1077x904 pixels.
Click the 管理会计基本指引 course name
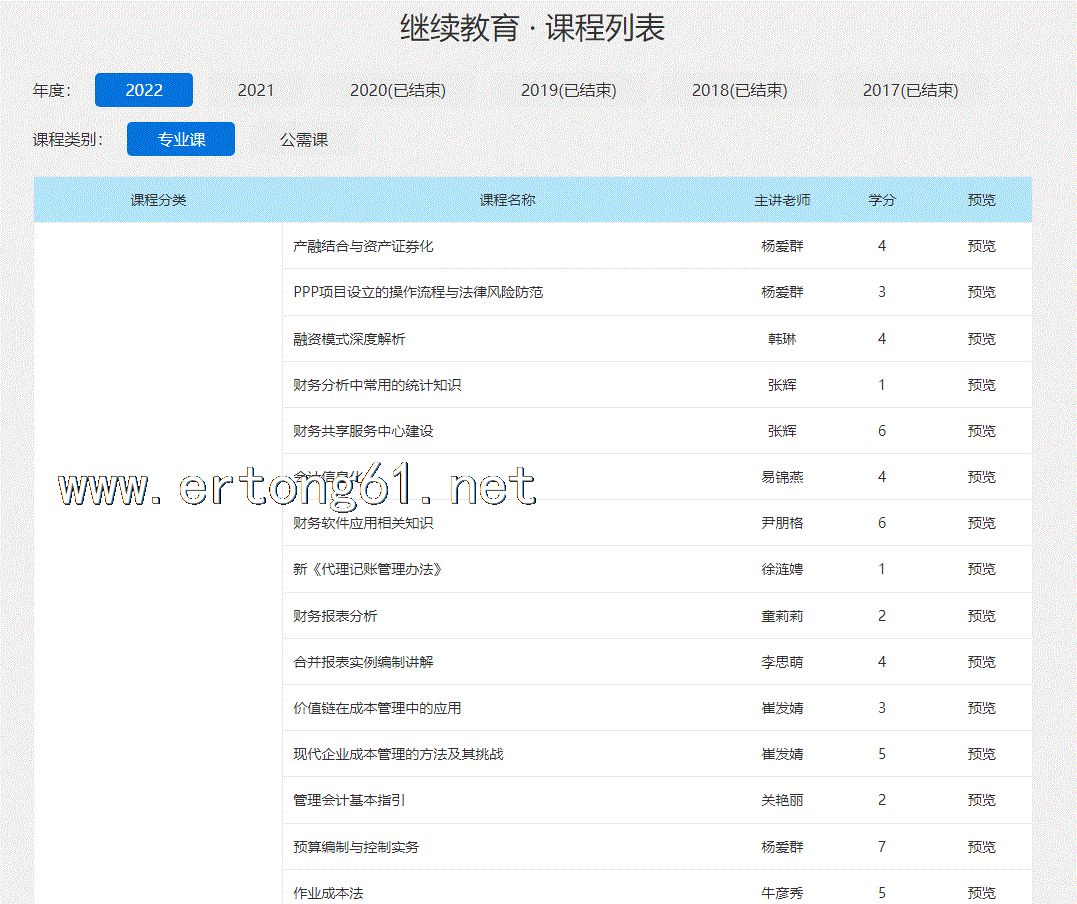[349, 800]
